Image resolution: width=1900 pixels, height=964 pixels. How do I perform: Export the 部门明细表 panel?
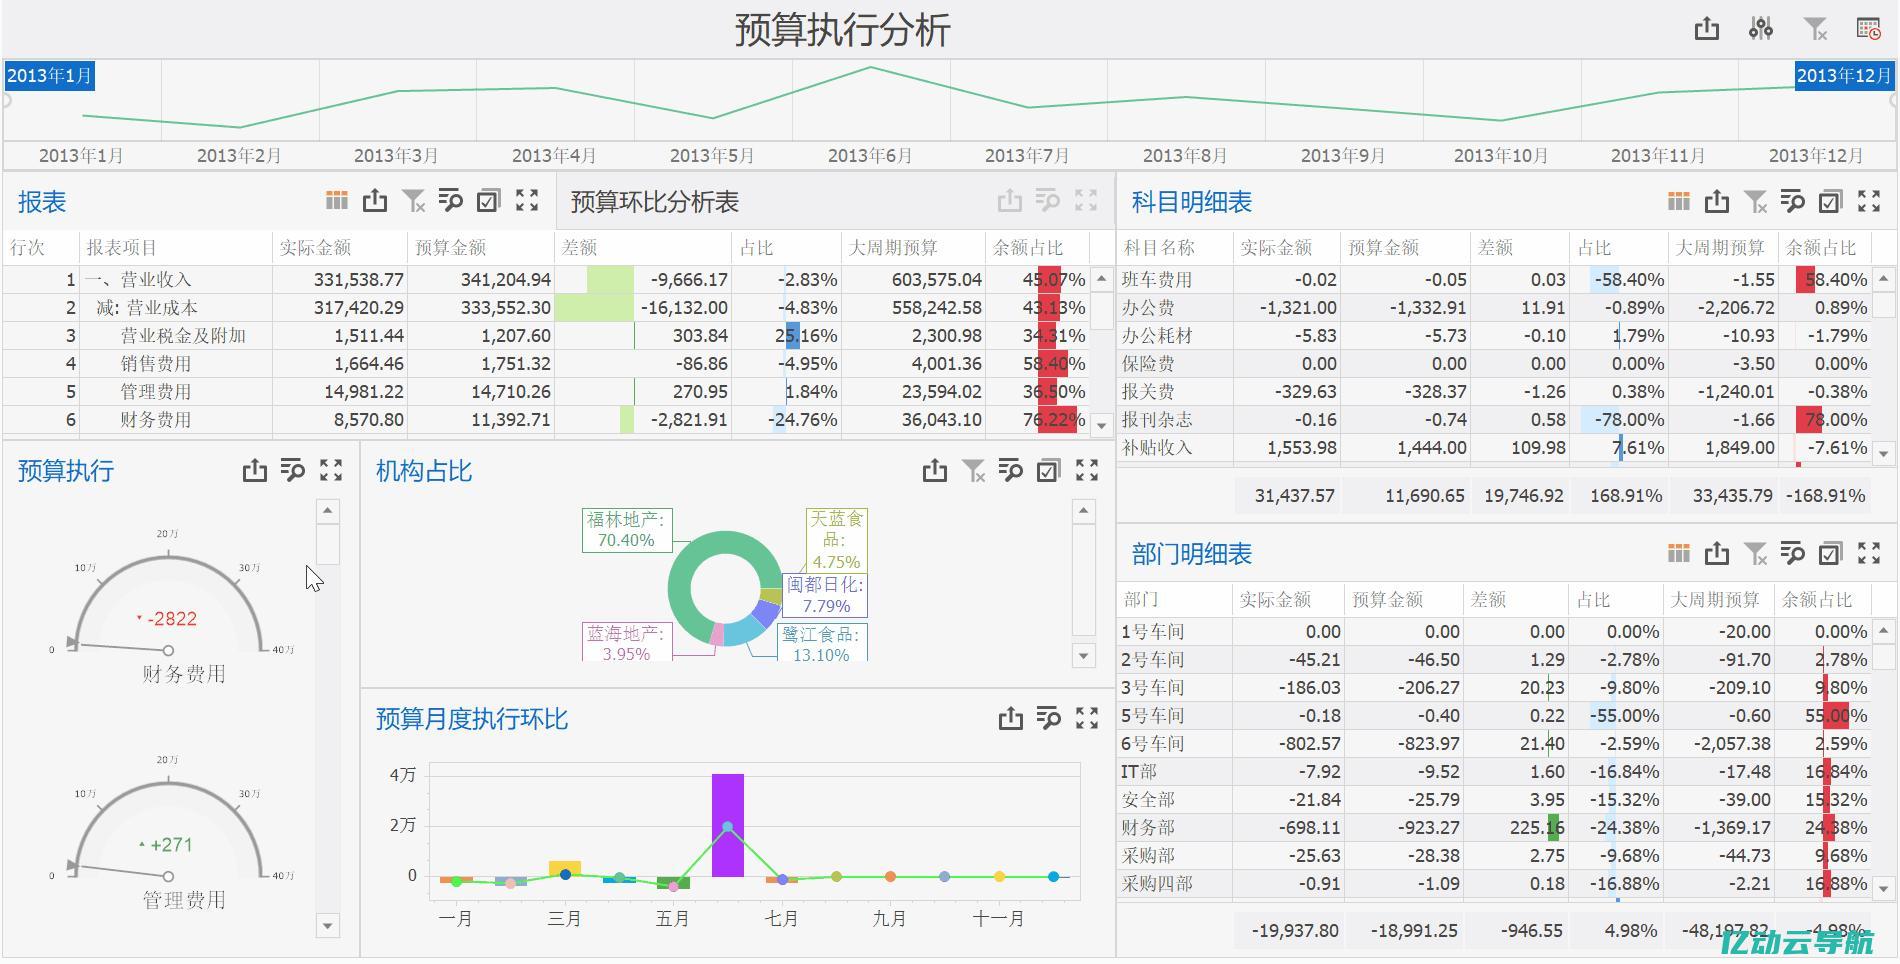(x=1717, y=553)
